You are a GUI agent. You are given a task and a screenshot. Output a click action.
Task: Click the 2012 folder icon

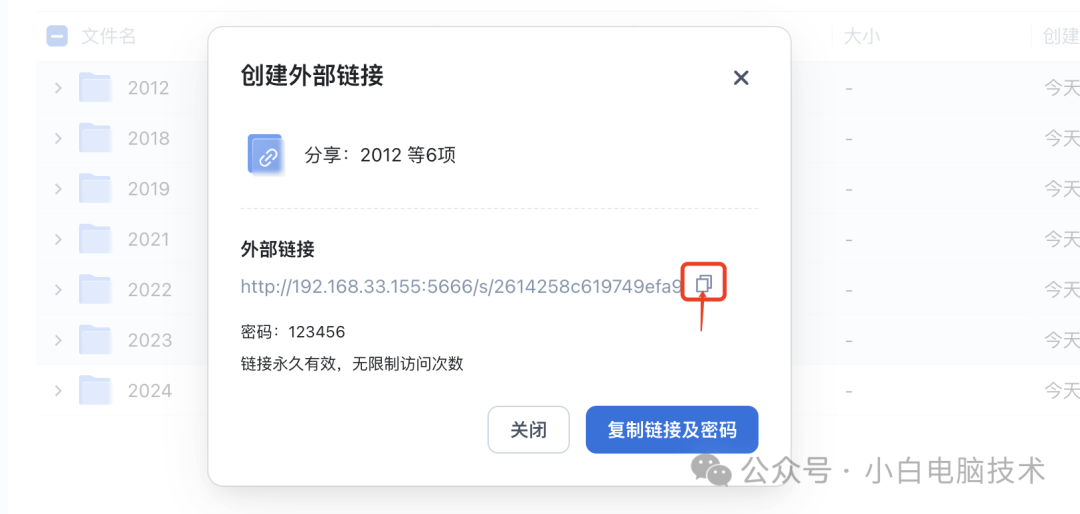click(95, 88)
